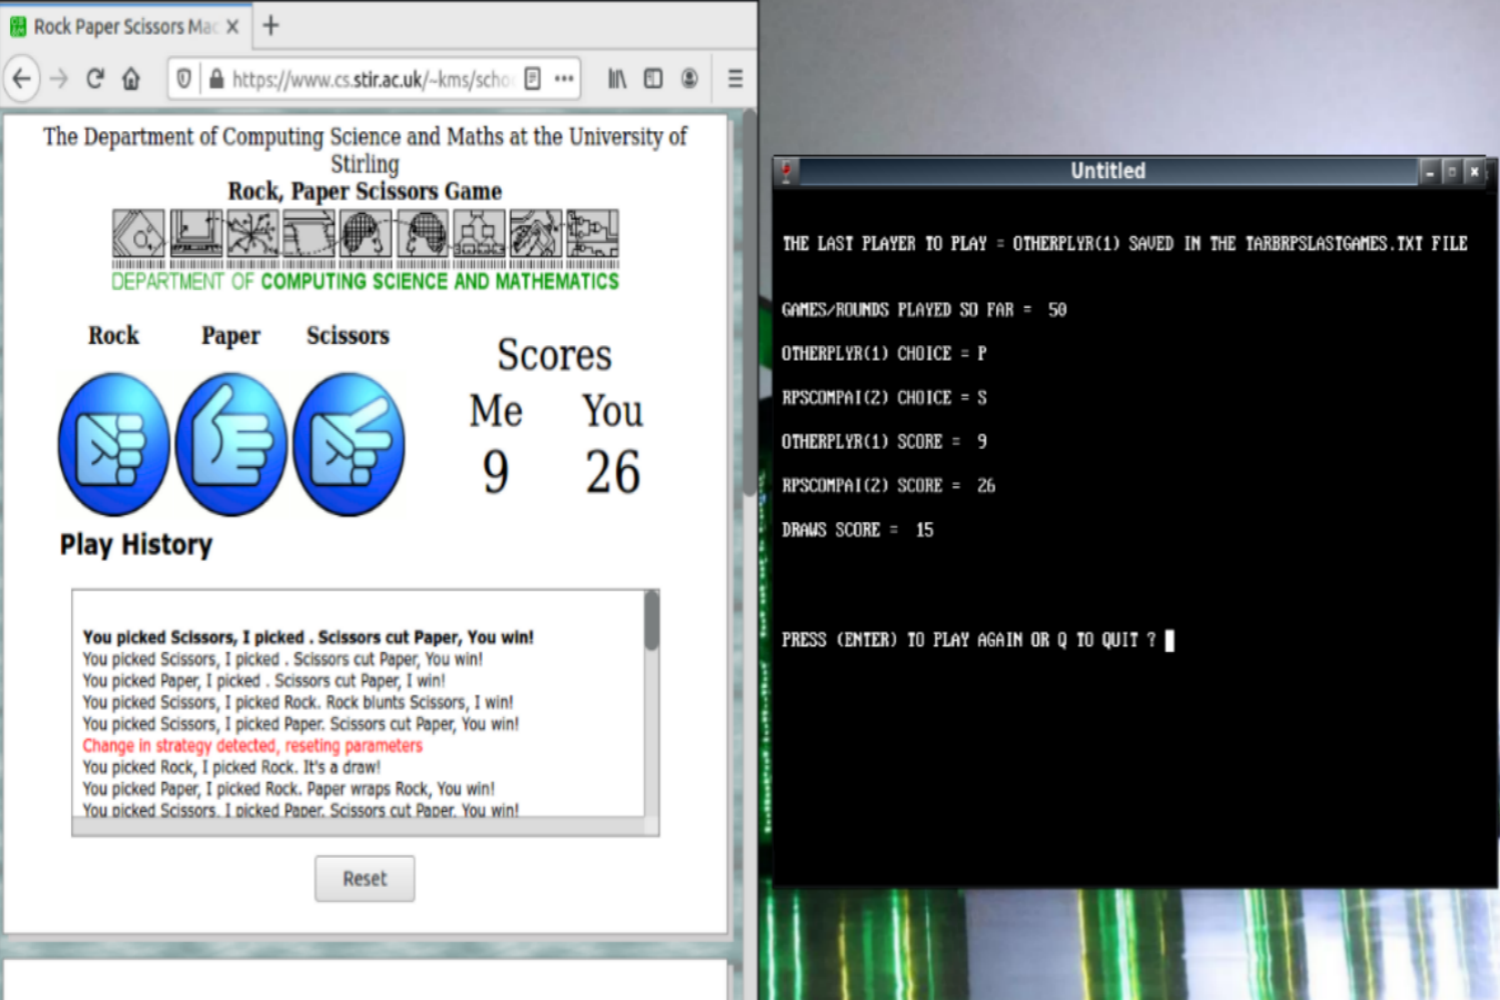
Task: Open the Untitled terminal window menu icon
Action: click(x=786, y=172)
